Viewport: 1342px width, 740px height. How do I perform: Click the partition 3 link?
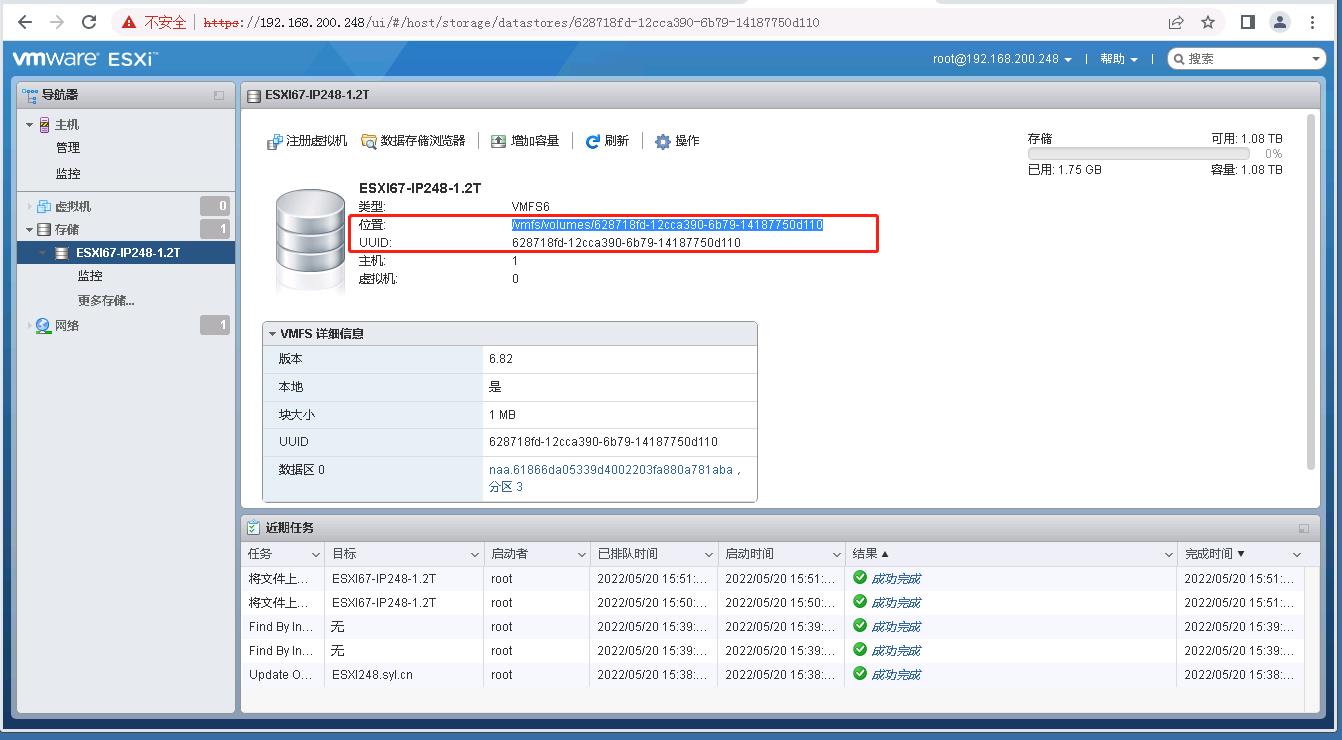(506, 487)
